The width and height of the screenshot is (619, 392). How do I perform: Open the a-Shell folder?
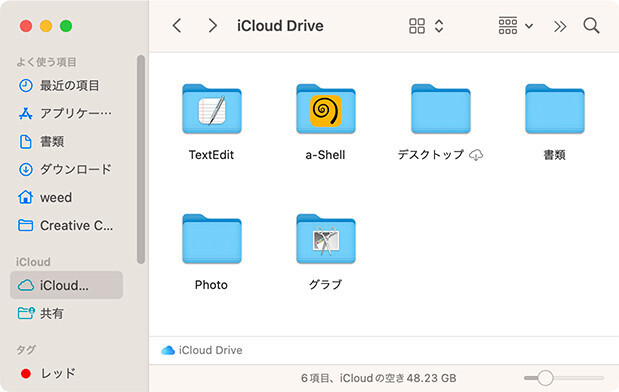point(326,109)
